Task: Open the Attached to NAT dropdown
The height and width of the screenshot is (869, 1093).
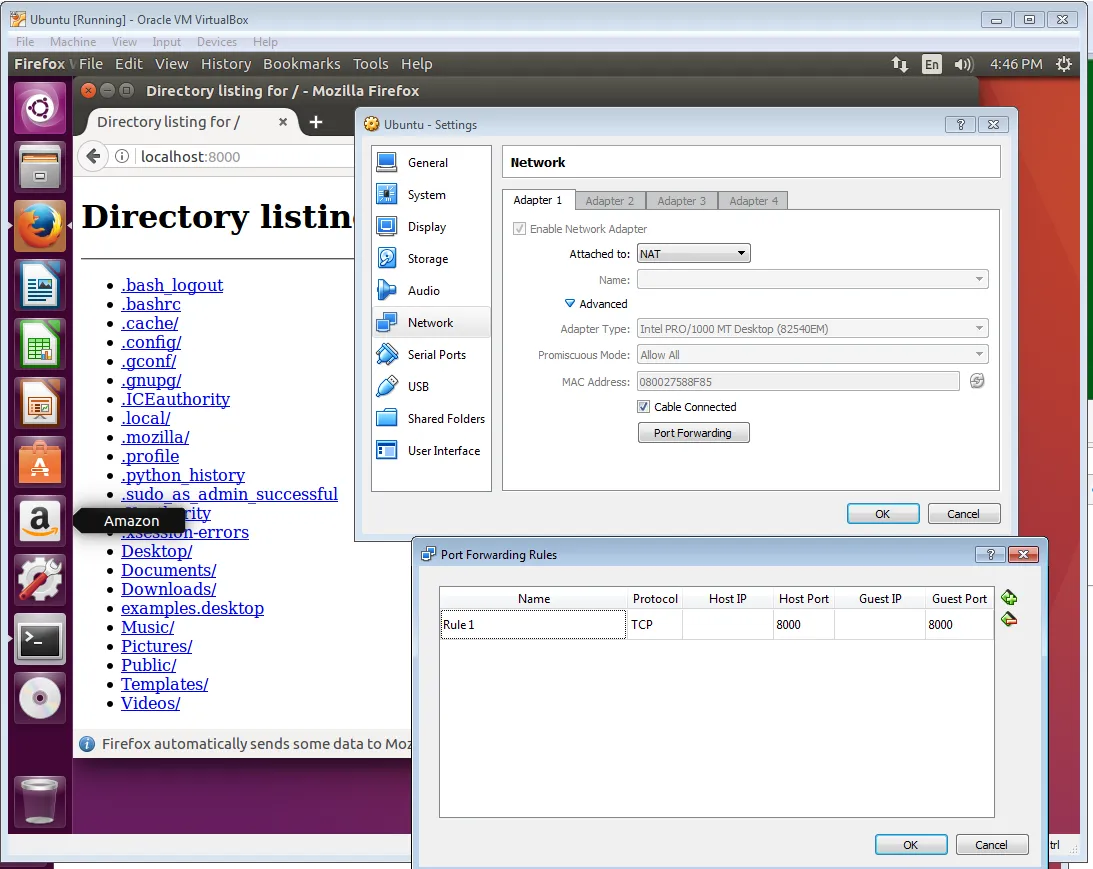Action: pyautogui.click(x=694, y=254)
